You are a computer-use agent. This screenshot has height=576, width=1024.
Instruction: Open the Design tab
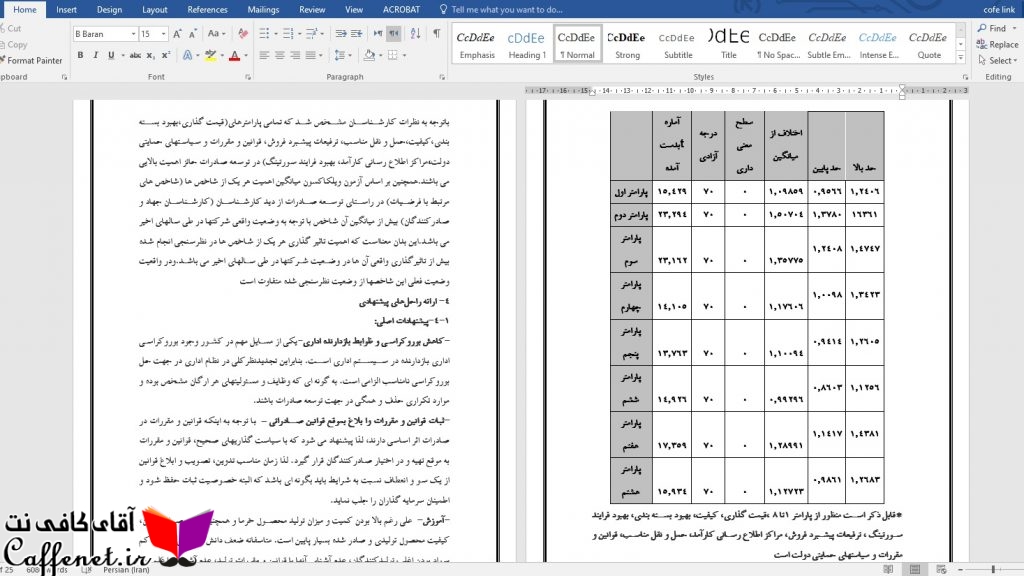(x=109, y=9)
